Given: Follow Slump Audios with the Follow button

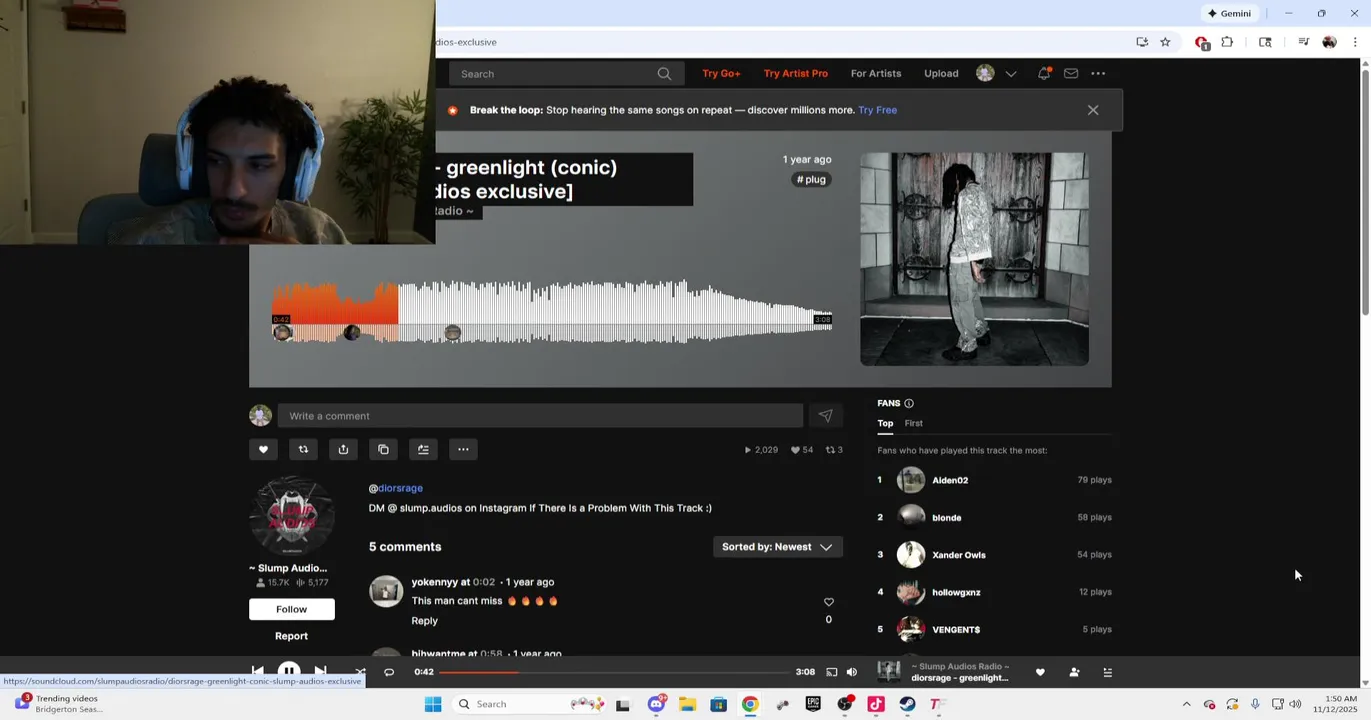Looking at the screenshot, I should tap(292, 609).
